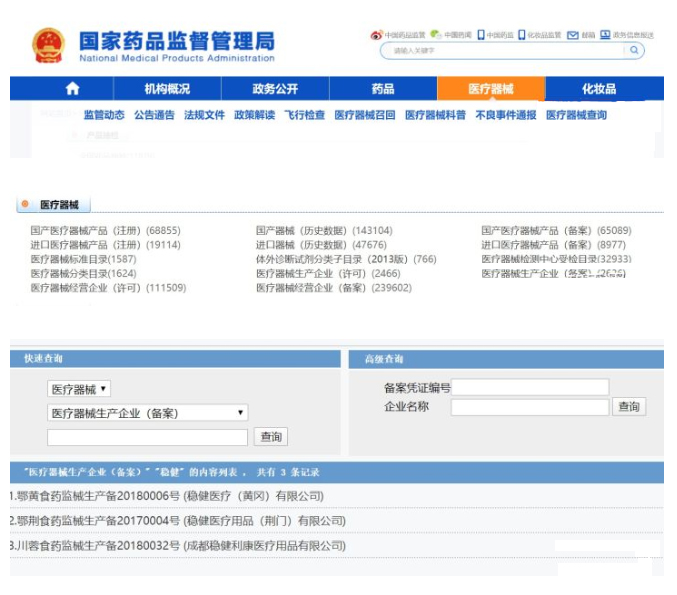Open result 成都稳健利康医疗用品有限公司
The width and height of the screenshot is (677, 595).
pyautogui.click(x=178, y=546)
